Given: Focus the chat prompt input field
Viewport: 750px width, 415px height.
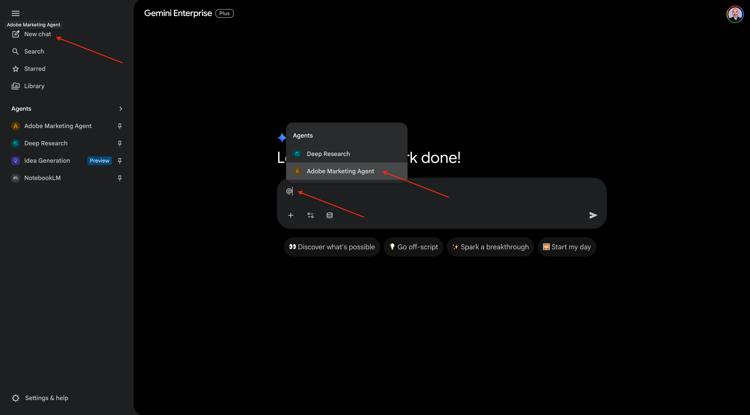Looking at the screenshot, I should (x=441, y=192).
